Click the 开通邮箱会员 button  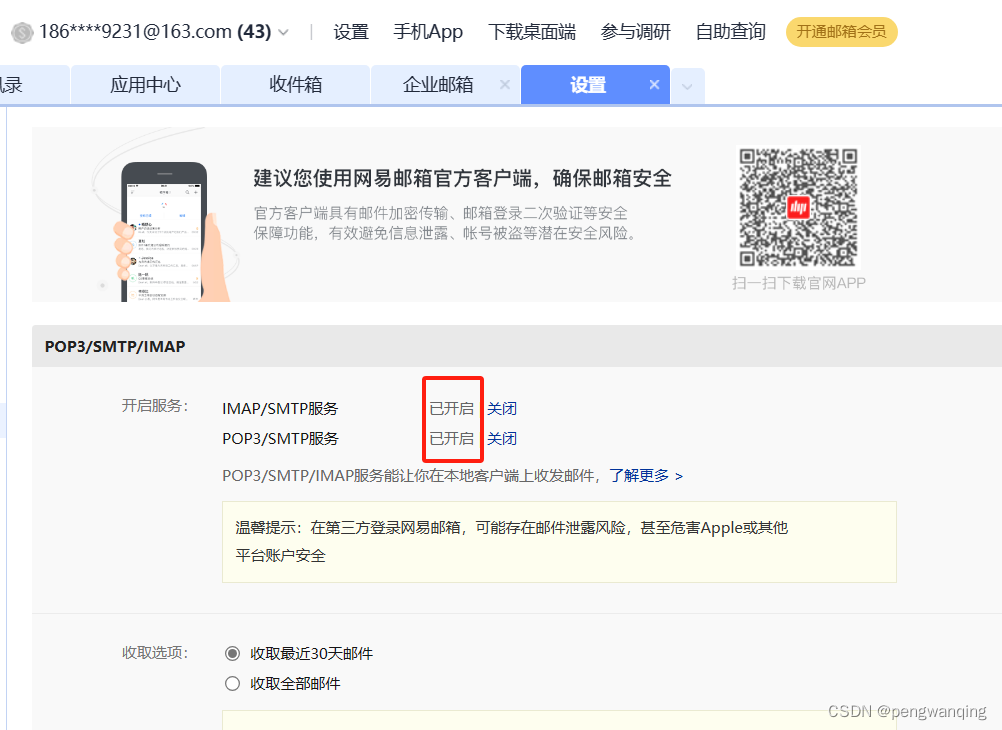(x=842, y=32)
